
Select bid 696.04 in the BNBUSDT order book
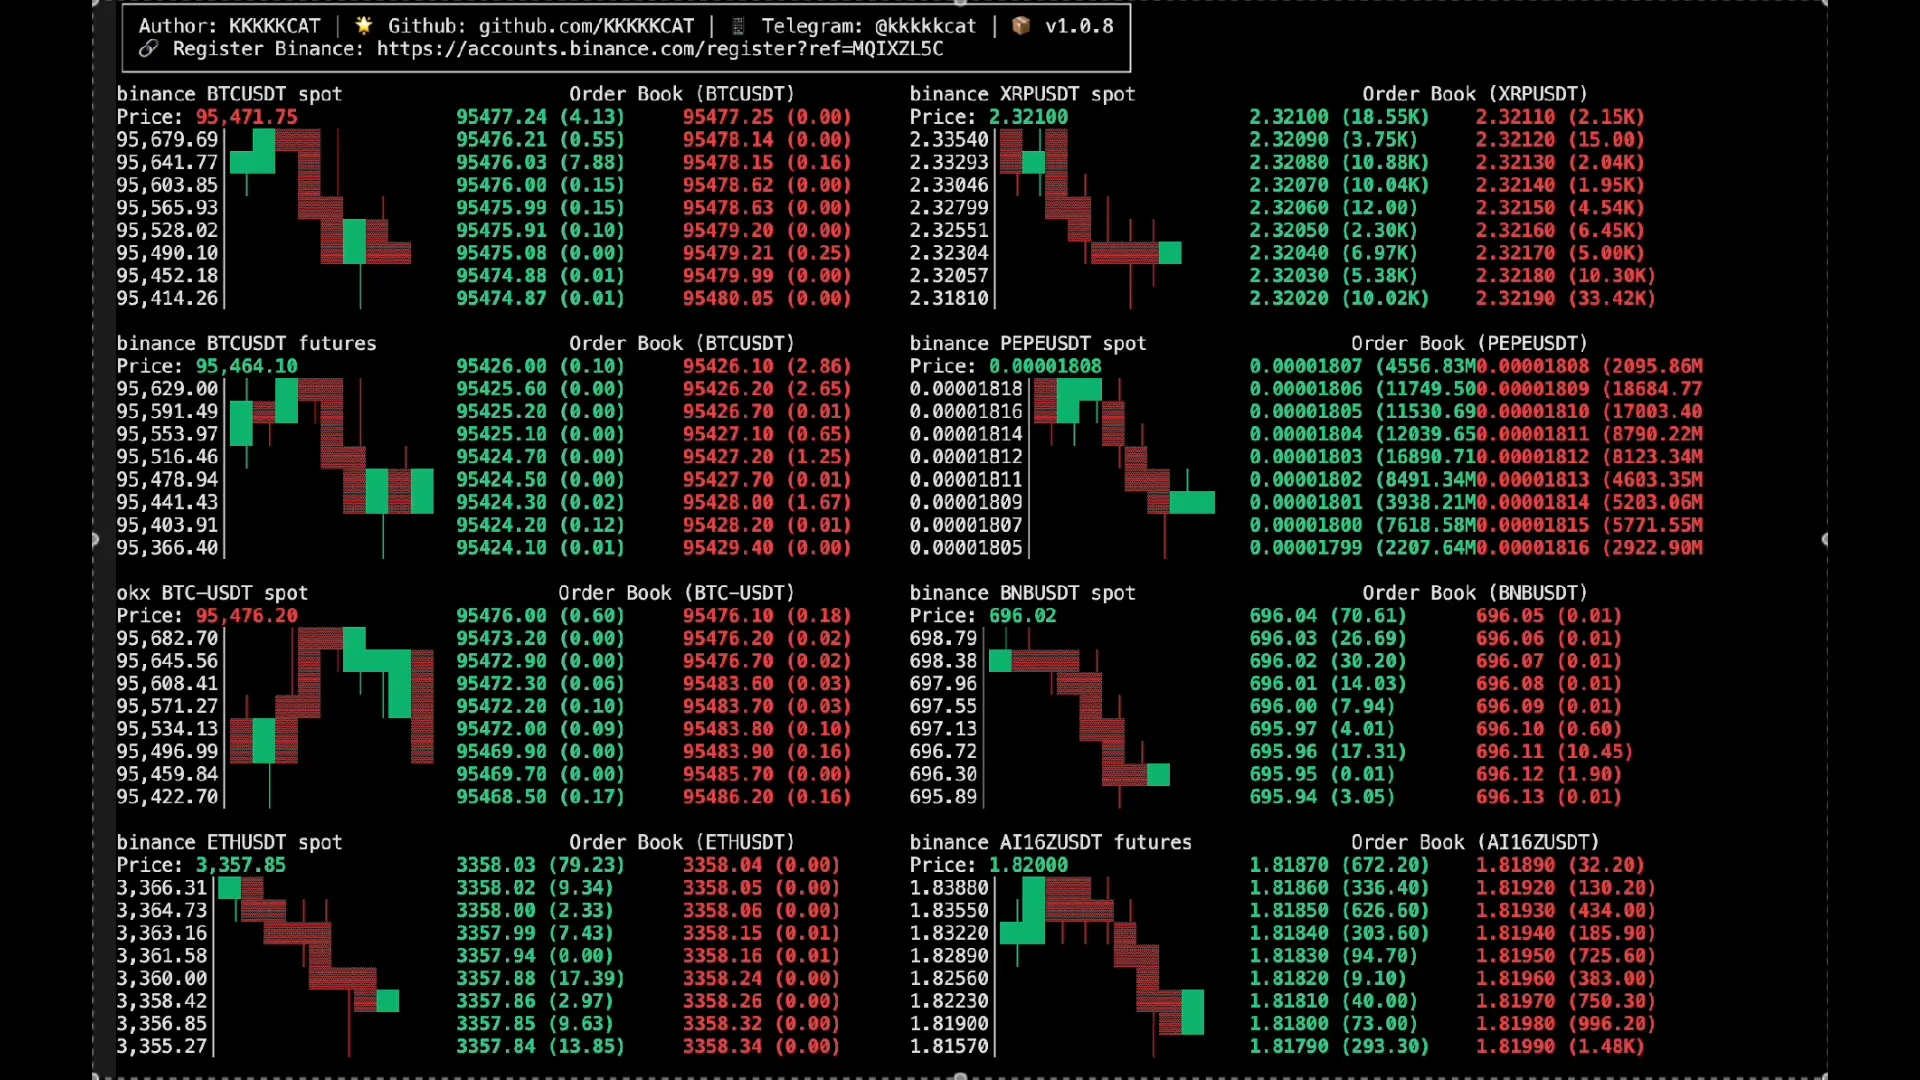click(1283, 615)
